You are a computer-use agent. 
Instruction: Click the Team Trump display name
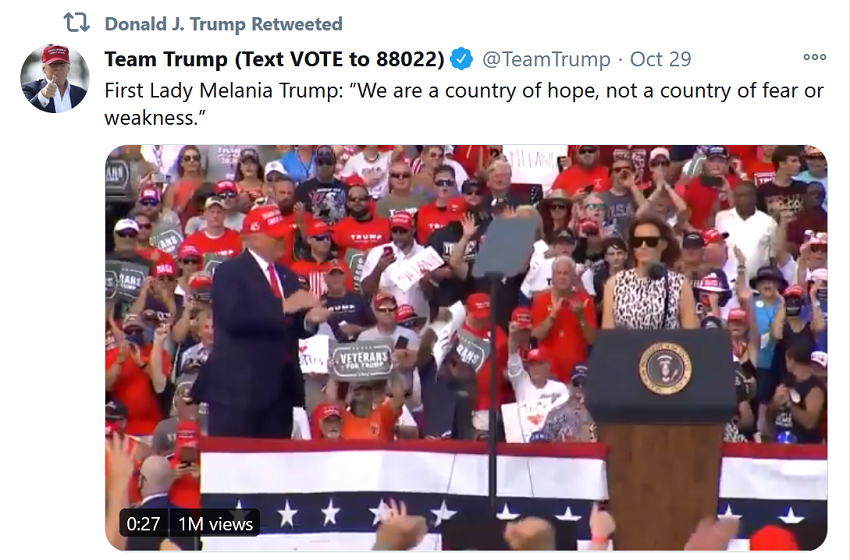[274, 59]
